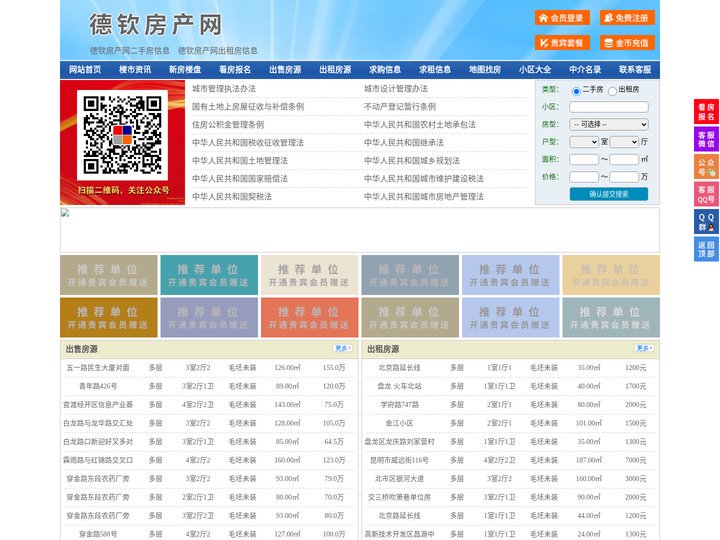This screenshot has height=540, width=720.
Task: Open the 贵宾套餐 icon button
Action: point(562,43)
